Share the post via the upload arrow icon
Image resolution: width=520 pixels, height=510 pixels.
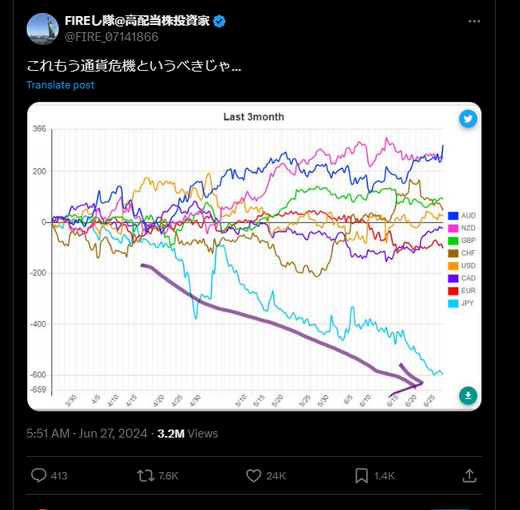pyautogui.click(x=469, y=476)
